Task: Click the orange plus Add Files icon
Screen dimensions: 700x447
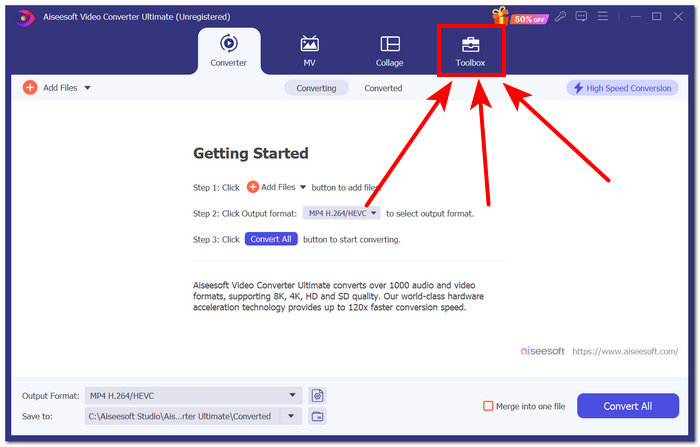Action: pos(30,88)
